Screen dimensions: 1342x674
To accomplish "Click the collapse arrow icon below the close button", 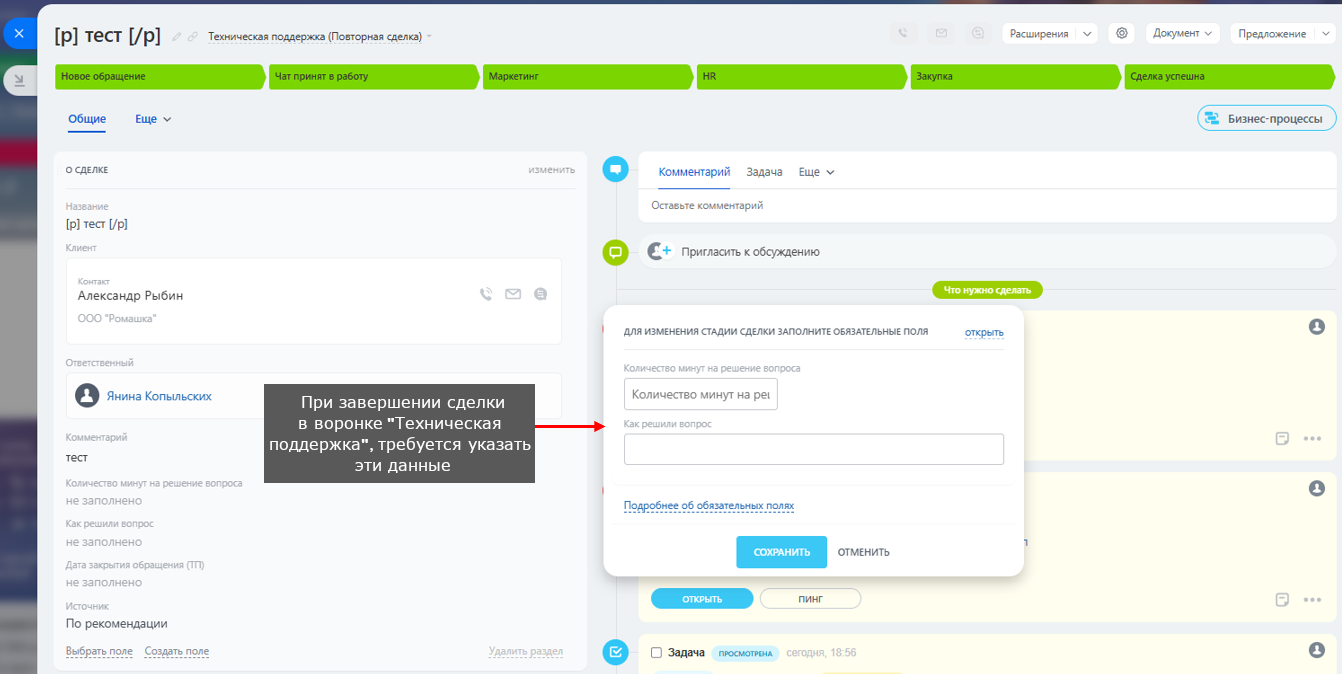I will point(19,80).
